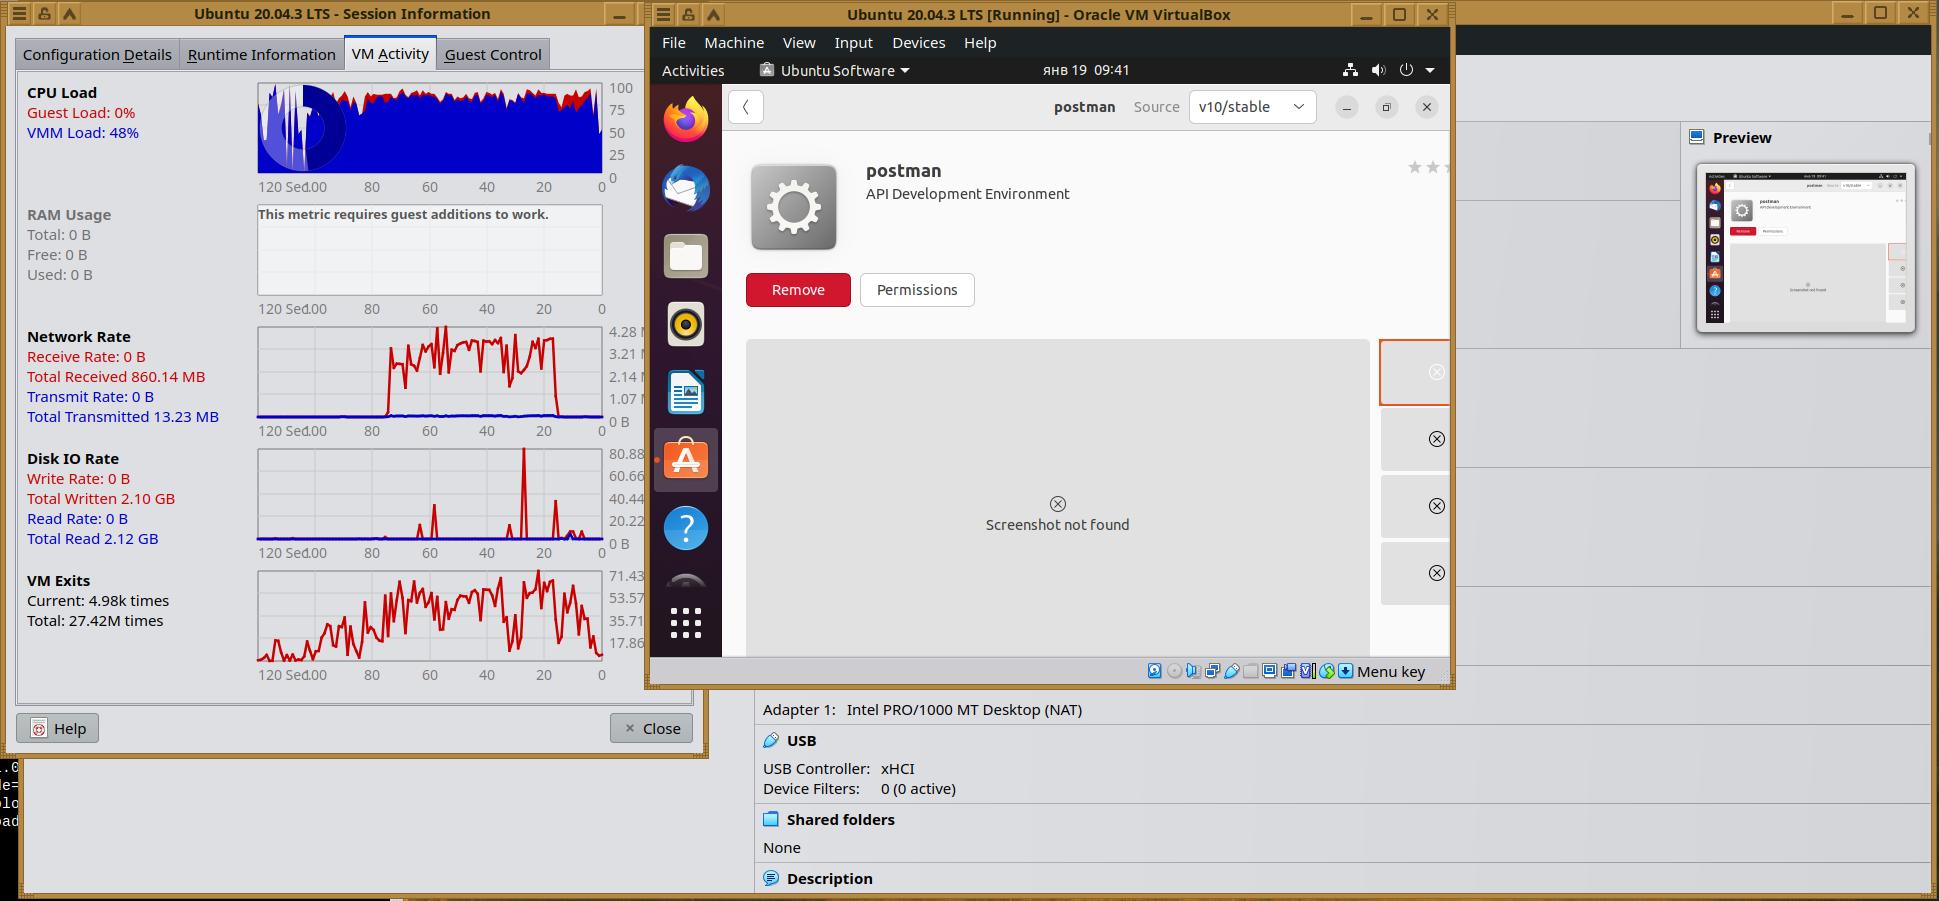The image size is (1939, 901).
Task: Click the virtualization CPU status icon
Action: (1307, 671)
